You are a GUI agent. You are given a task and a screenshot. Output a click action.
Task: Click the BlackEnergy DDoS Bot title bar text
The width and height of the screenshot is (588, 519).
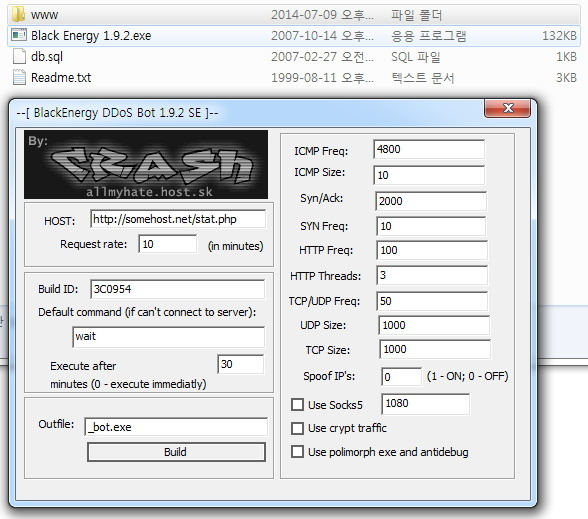117,112
